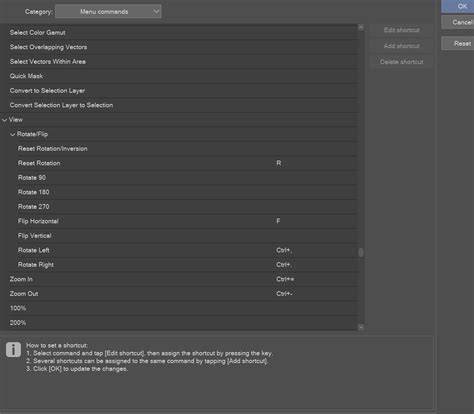Collapse the Rotate/Flip subgroup

point(13,134)
